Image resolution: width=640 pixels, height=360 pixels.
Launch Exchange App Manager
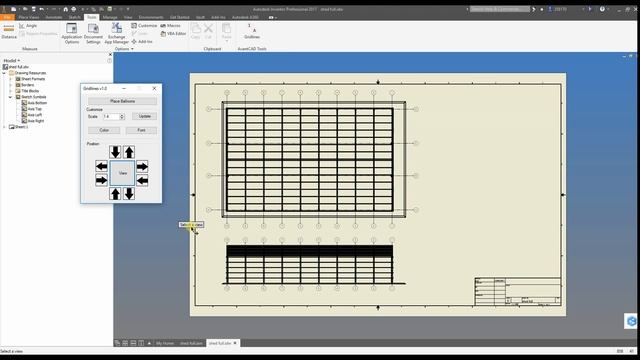[116, 33]
